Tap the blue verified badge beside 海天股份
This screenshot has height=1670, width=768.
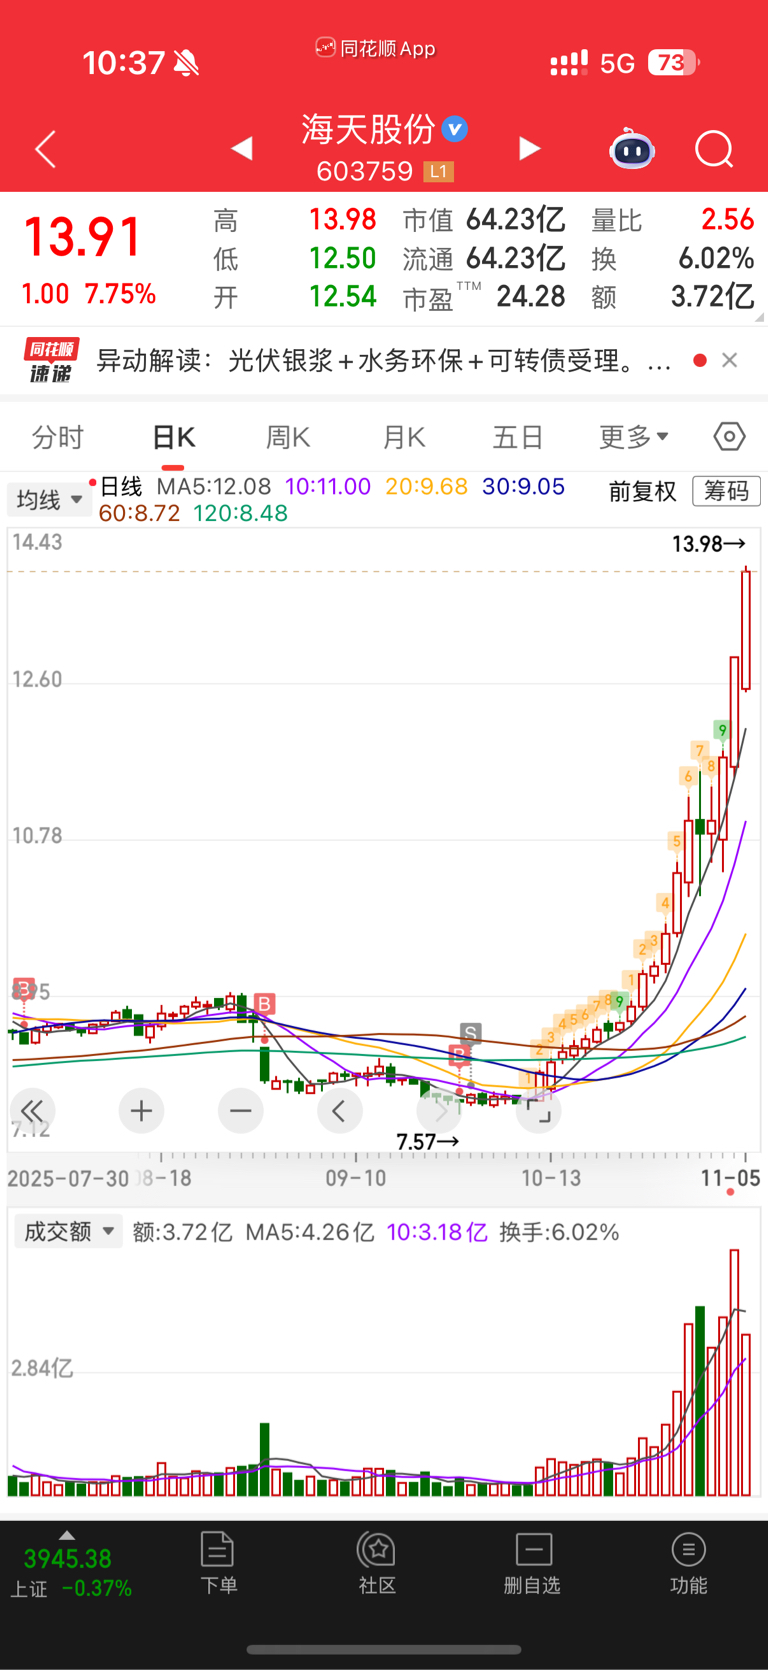(455, 129)
